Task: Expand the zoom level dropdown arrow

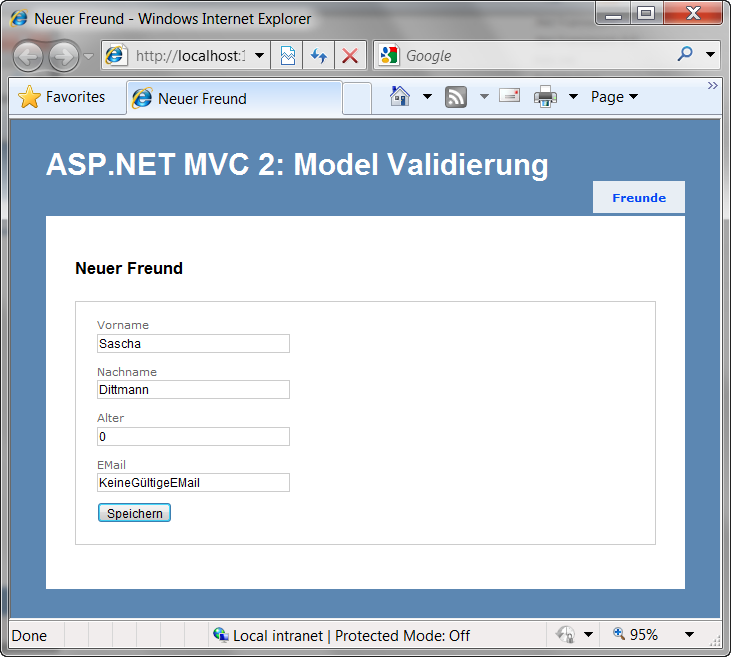Action: 690,635
